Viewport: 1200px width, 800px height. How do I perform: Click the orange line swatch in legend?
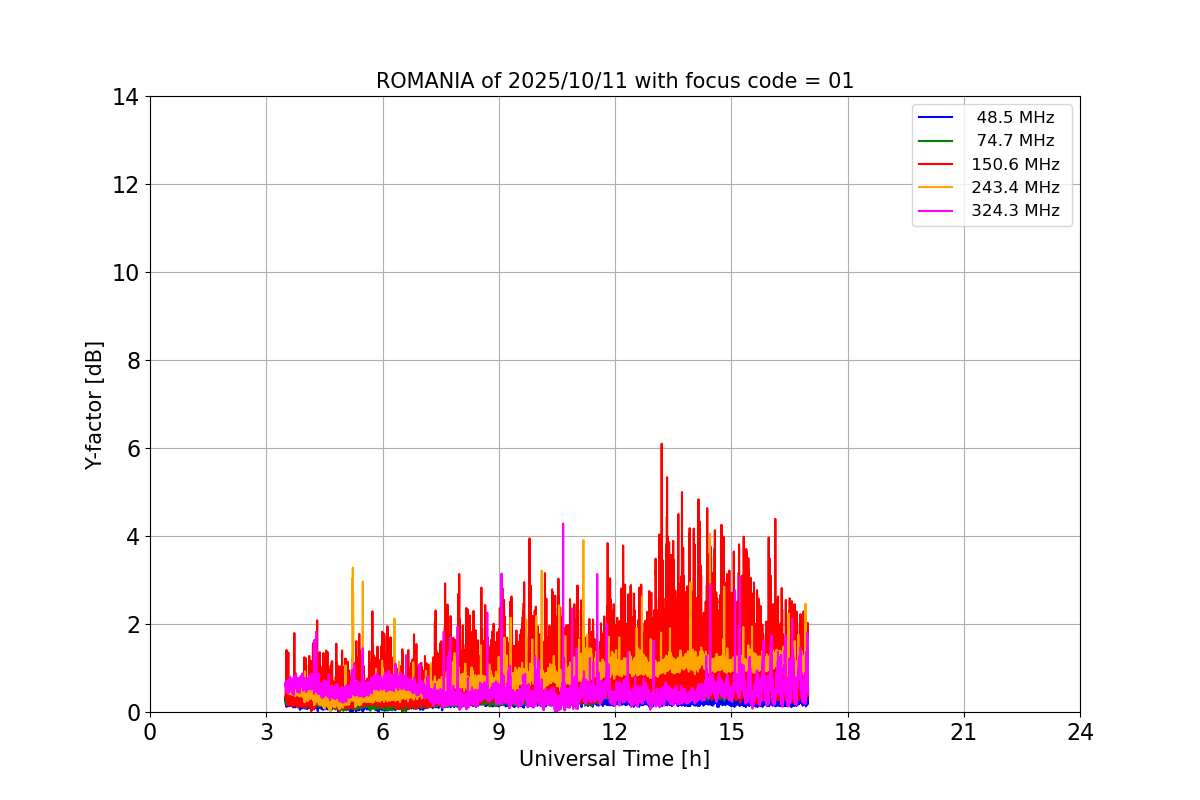pyautogui.click(x=936, y=187)
